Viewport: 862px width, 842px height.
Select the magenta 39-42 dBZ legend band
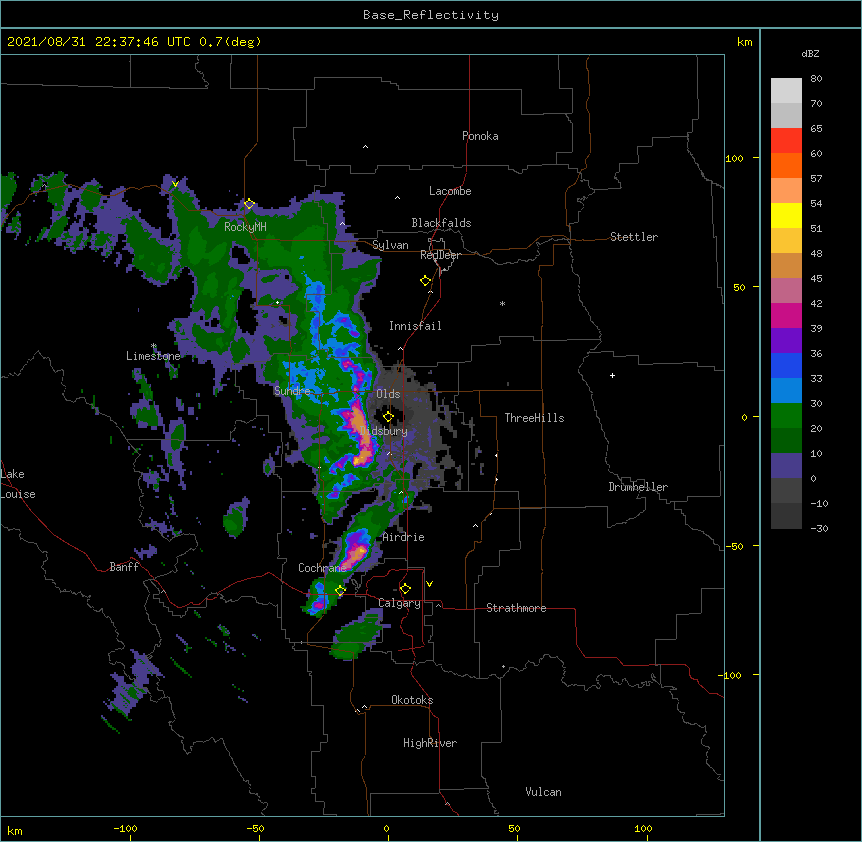tap(786, 315)
